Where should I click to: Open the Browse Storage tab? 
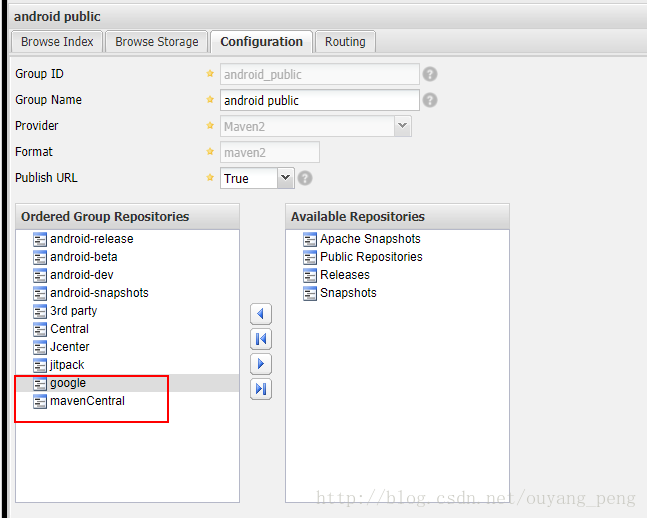157,42
